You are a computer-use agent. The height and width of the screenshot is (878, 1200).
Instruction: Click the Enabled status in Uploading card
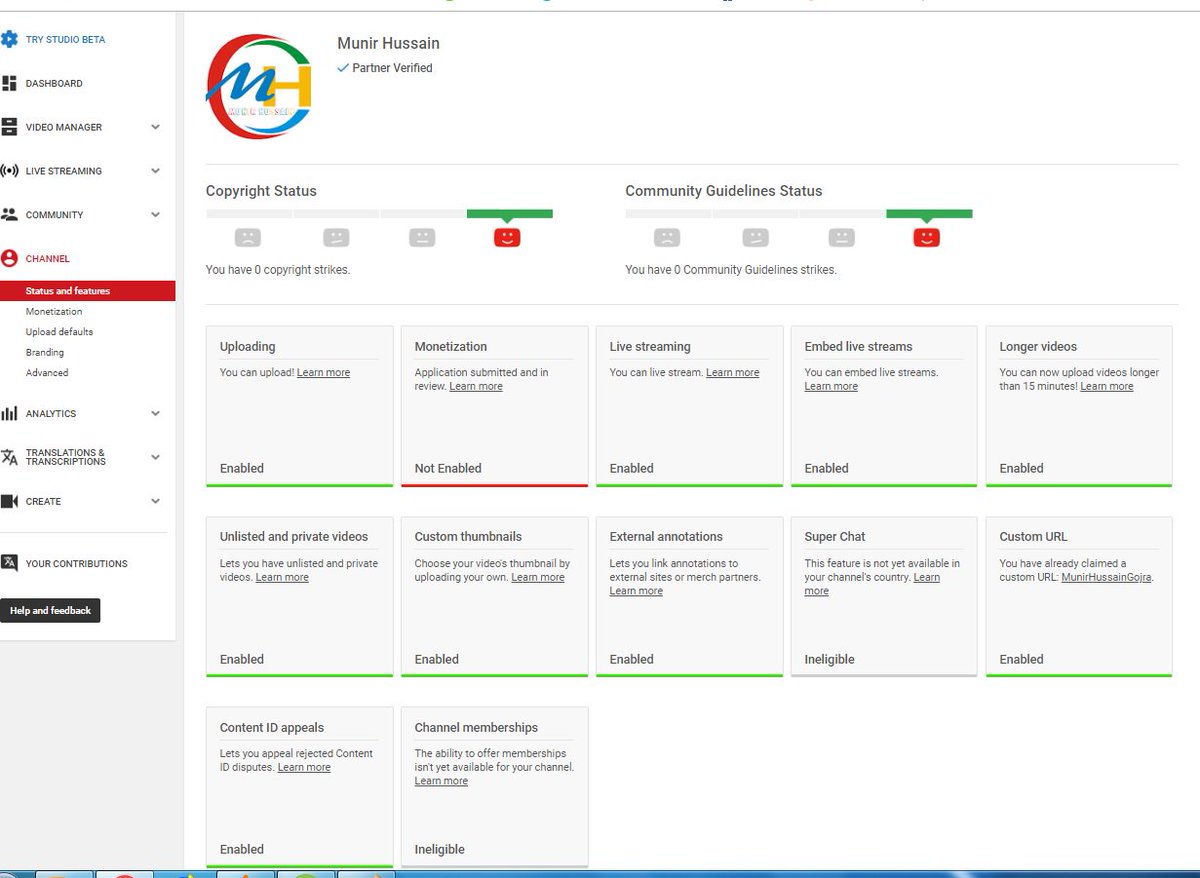242,468
